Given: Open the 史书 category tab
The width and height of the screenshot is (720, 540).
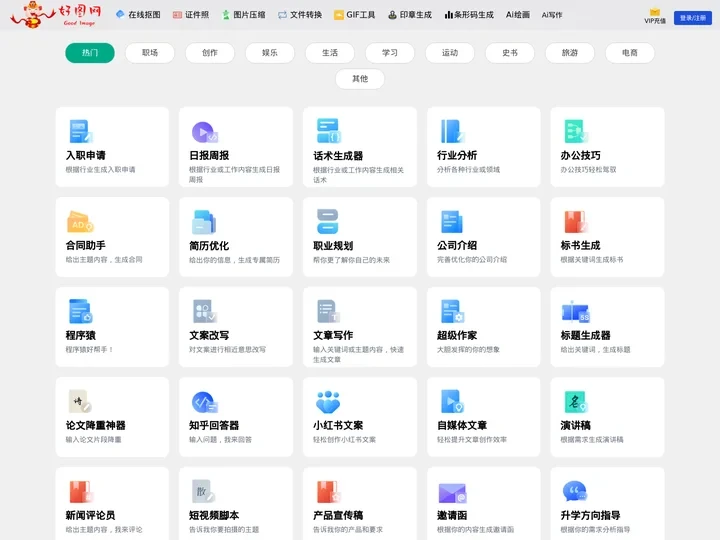Looking at the screenshot, I should pyautogui.click(x=510, y=53).
